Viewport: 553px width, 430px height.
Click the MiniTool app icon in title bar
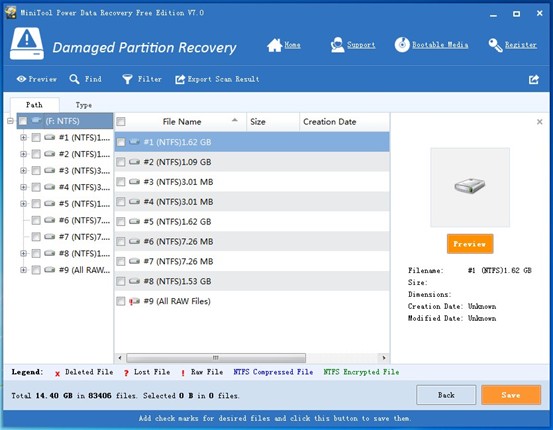coord(10,13)
